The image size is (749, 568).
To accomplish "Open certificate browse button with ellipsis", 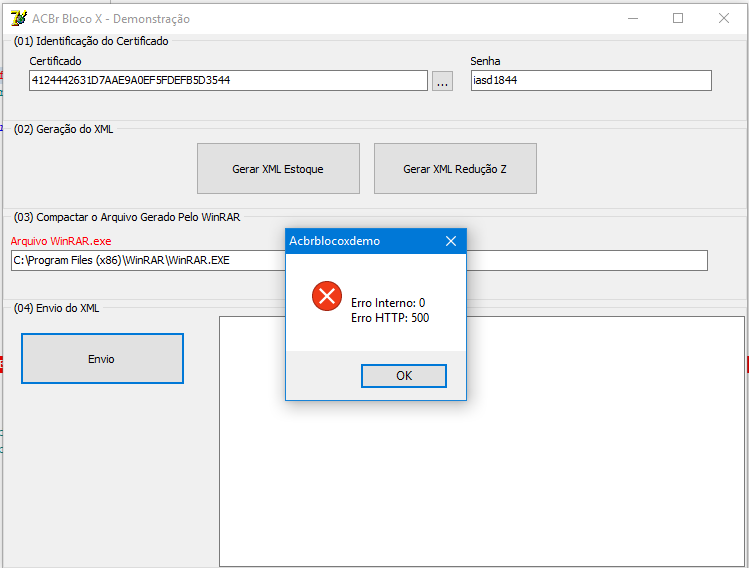I will [442, 81].
